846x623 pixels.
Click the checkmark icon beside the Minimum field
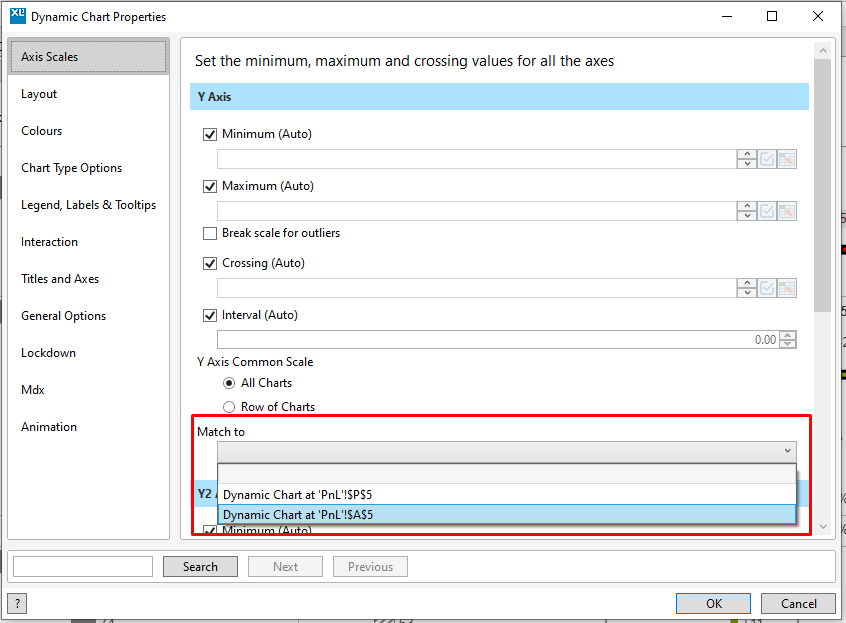coord(765,158)
